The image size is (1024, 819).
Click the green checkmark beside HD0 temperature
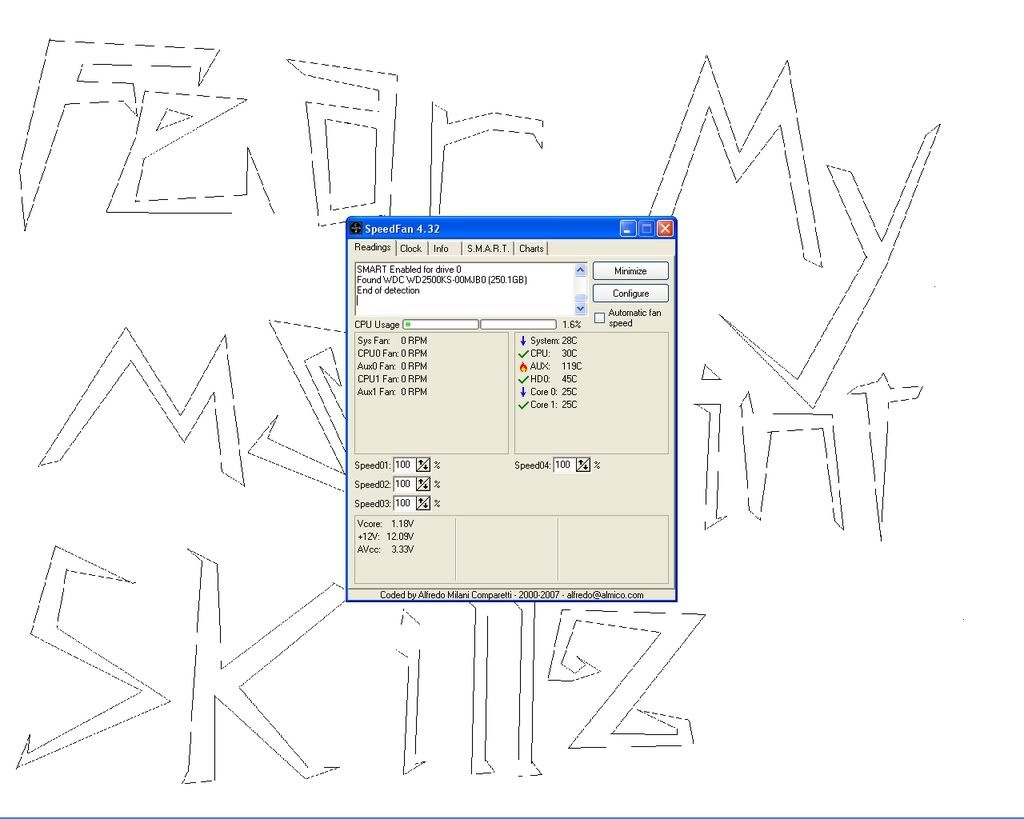pos(523,380)
